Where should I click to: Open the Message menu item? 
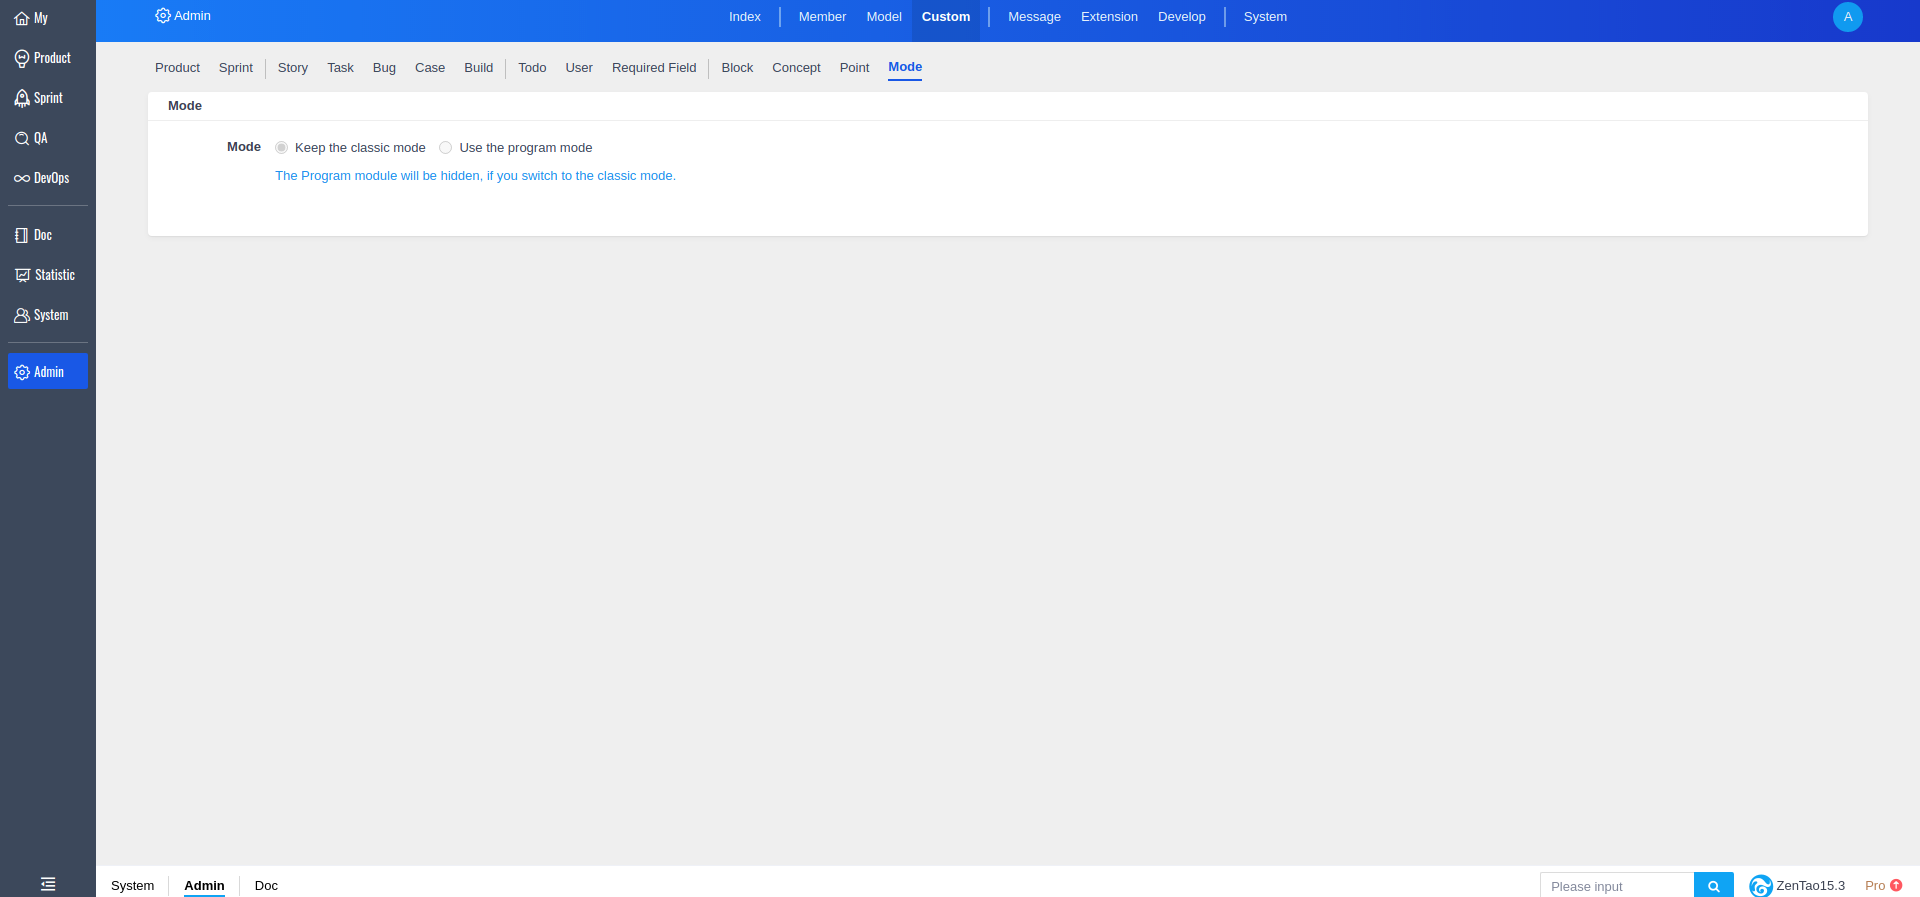(x=1034, y=17)
